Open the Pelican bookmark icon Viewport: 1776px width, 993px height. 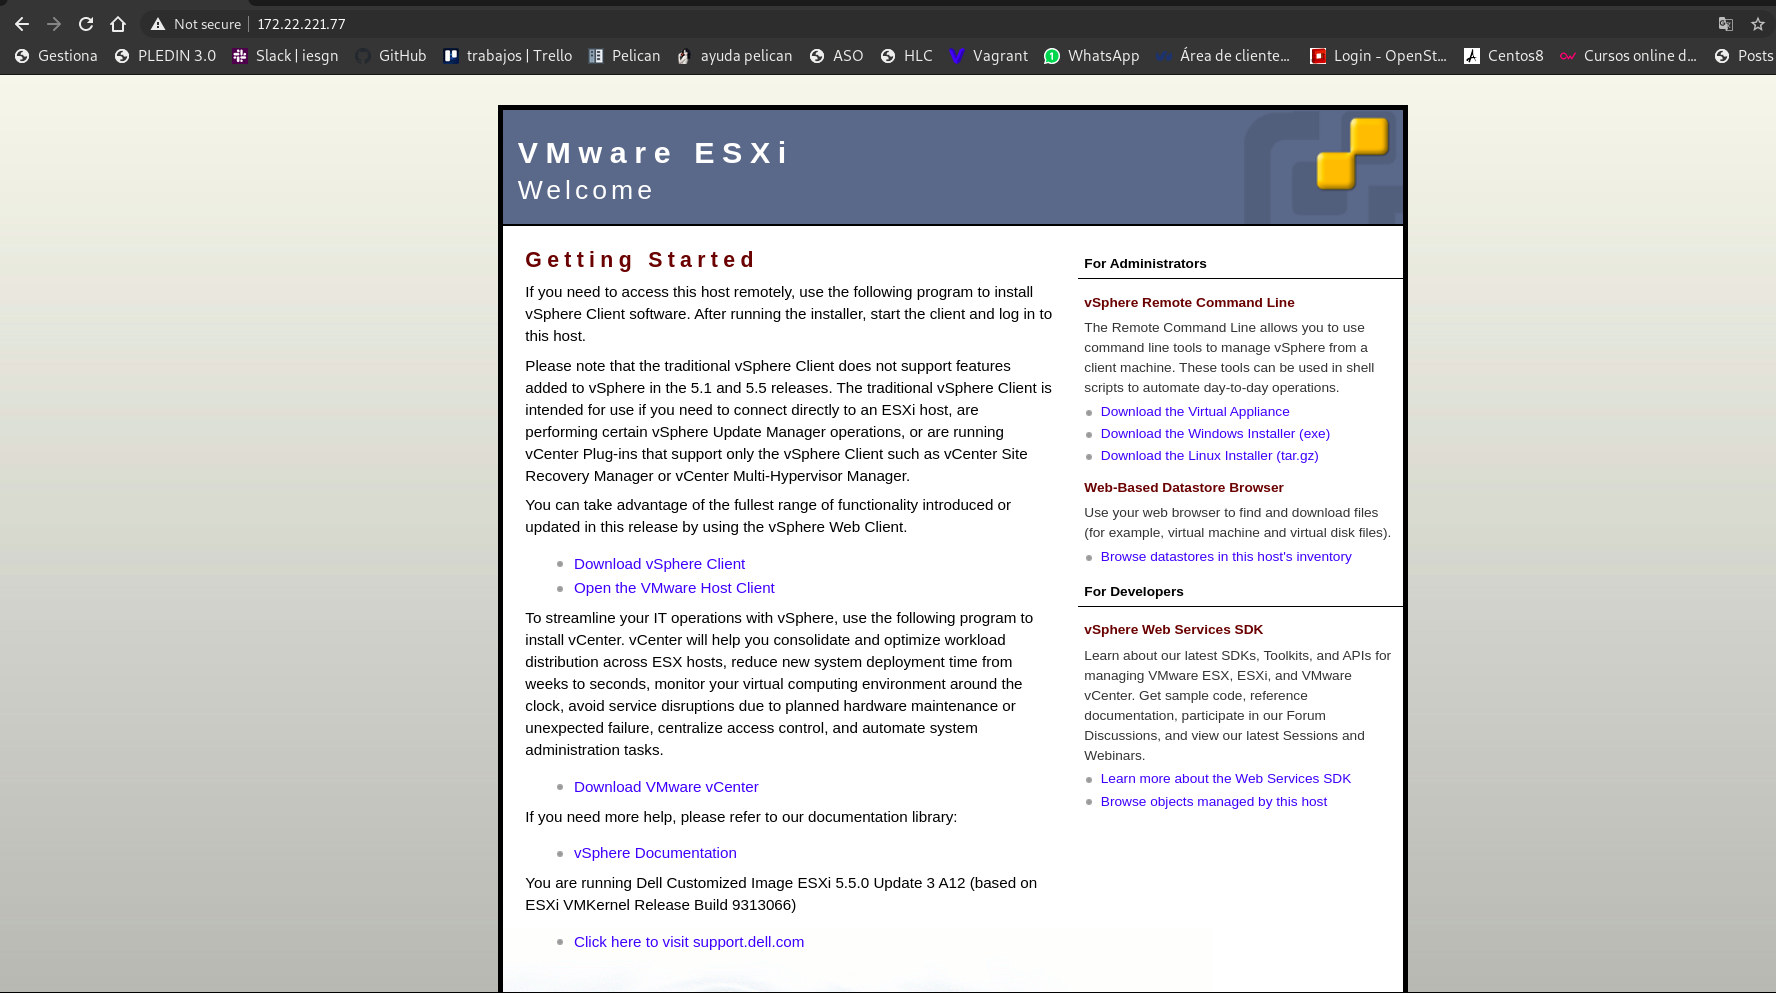click(x=594, y=56)
